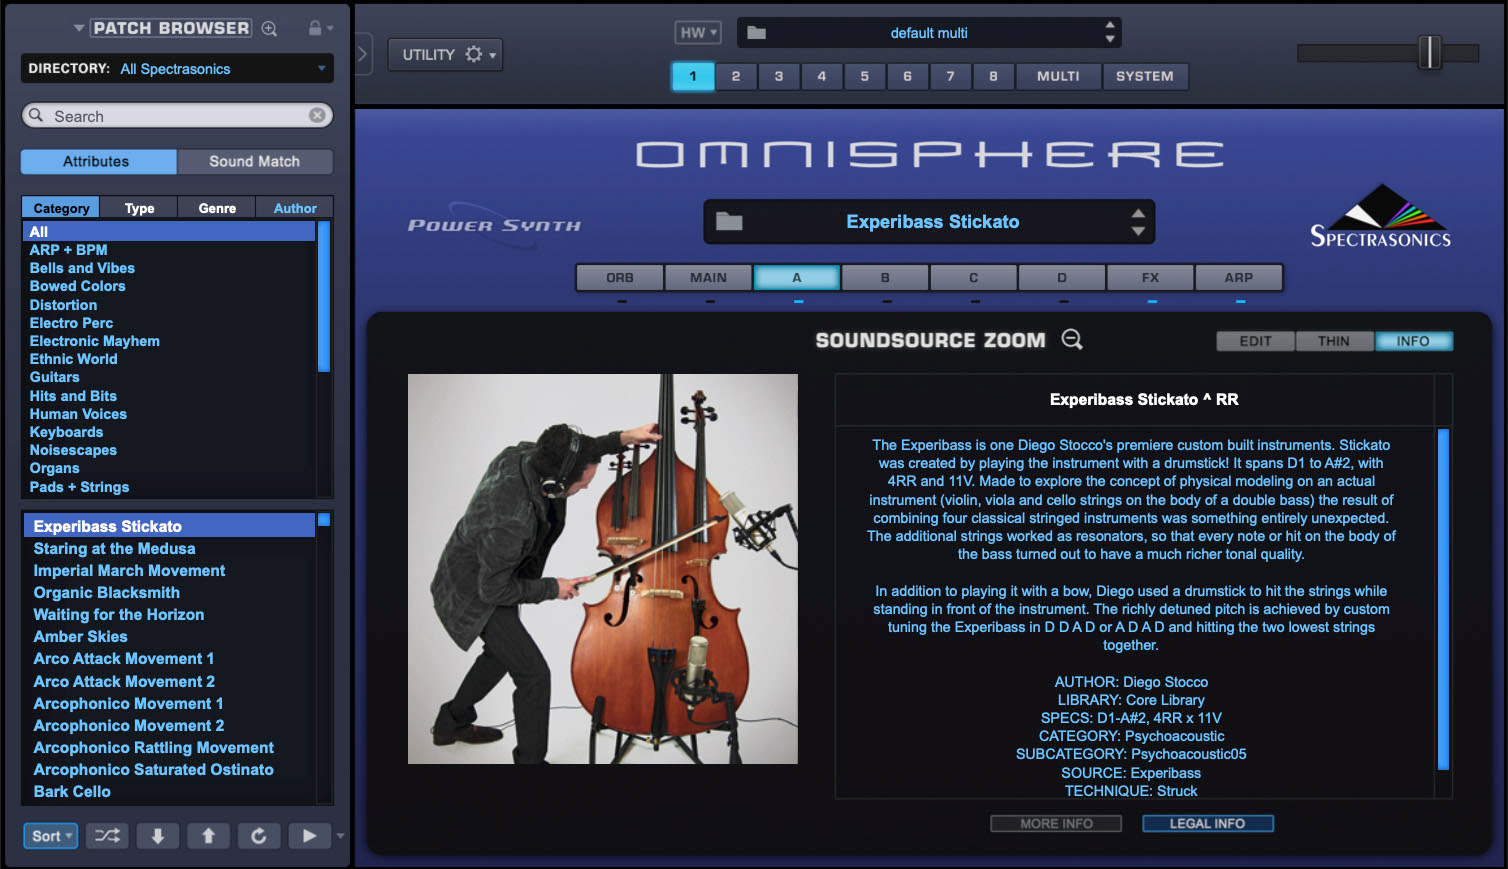Screen dimensions: 1508x869
Task: Enable the THIN view toggle
Action: pyautogui.click(x=1334, y=341)
